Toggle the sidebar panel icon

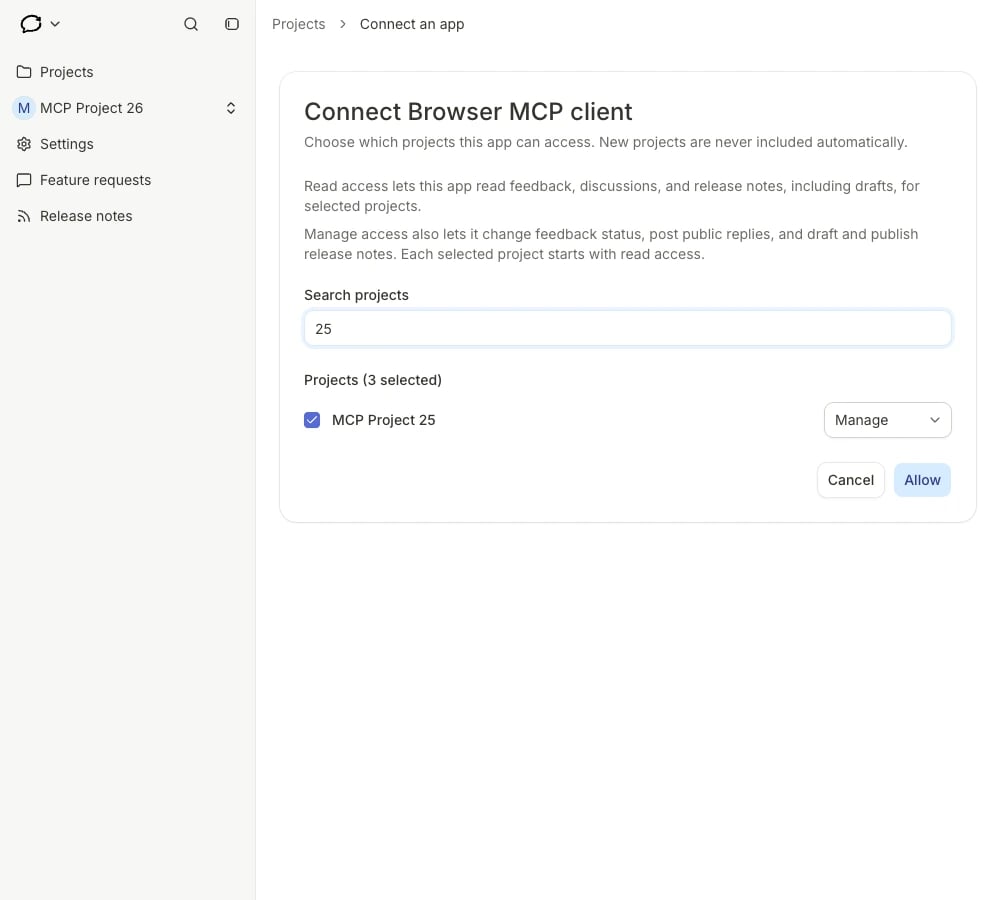pos(232,24)
